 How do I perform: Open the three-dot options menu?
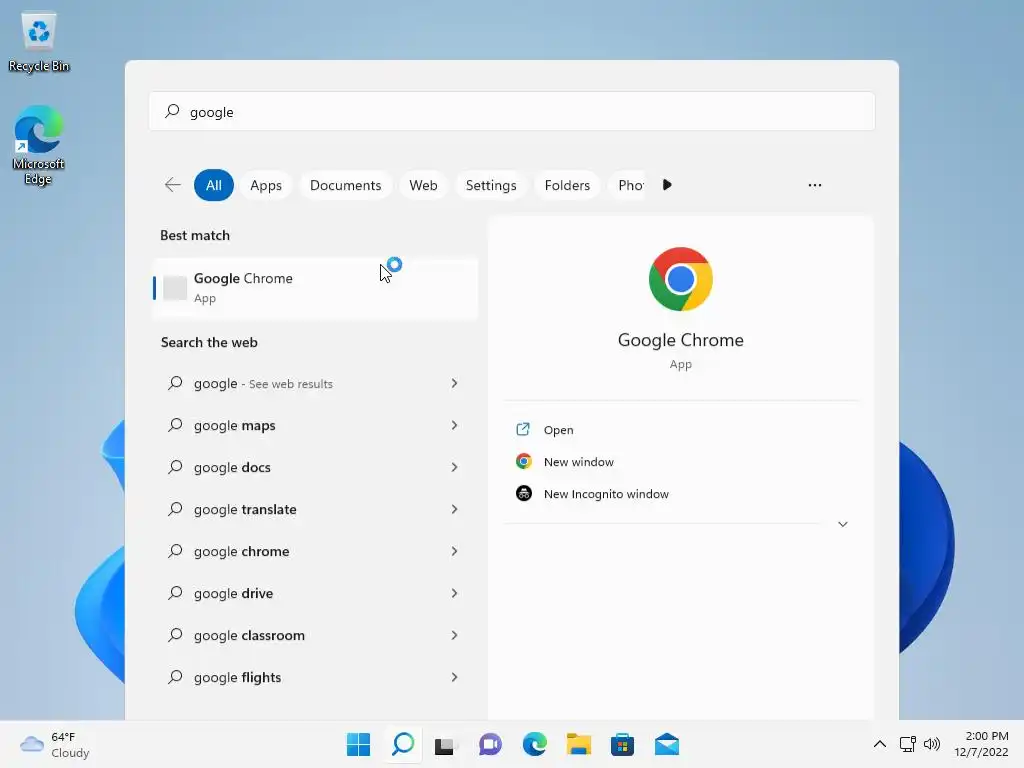pos(815,185)
